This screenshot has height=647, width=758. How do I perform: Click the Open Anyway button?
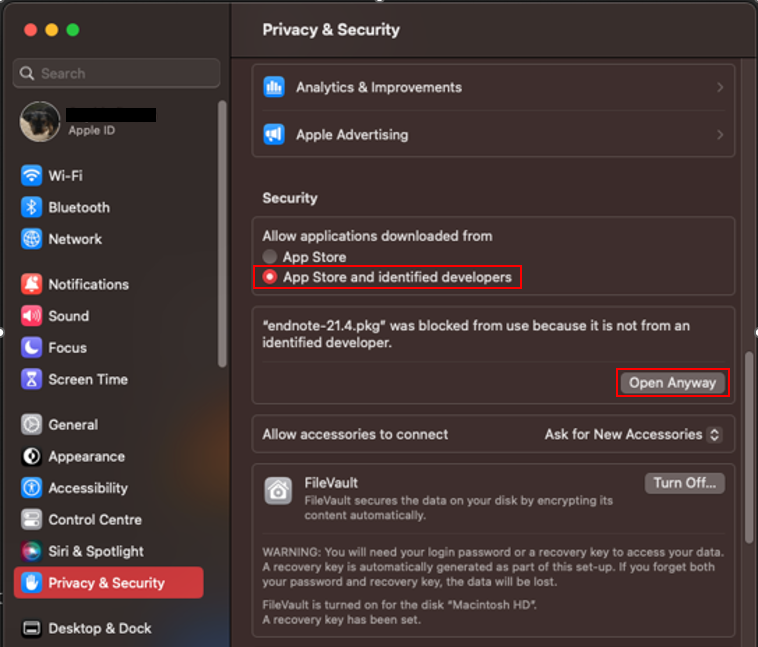click(672, 383)
